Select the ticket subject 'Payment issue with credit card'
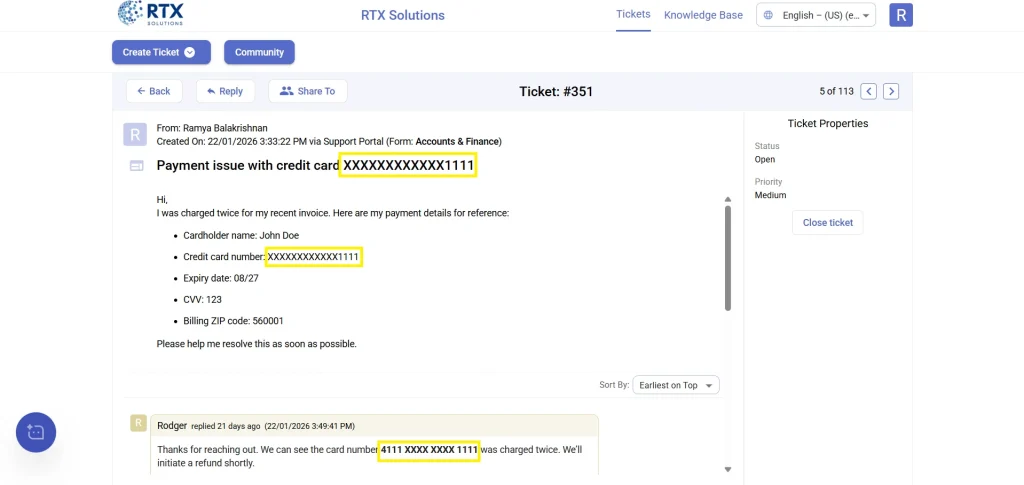 (x=248, y=166)
